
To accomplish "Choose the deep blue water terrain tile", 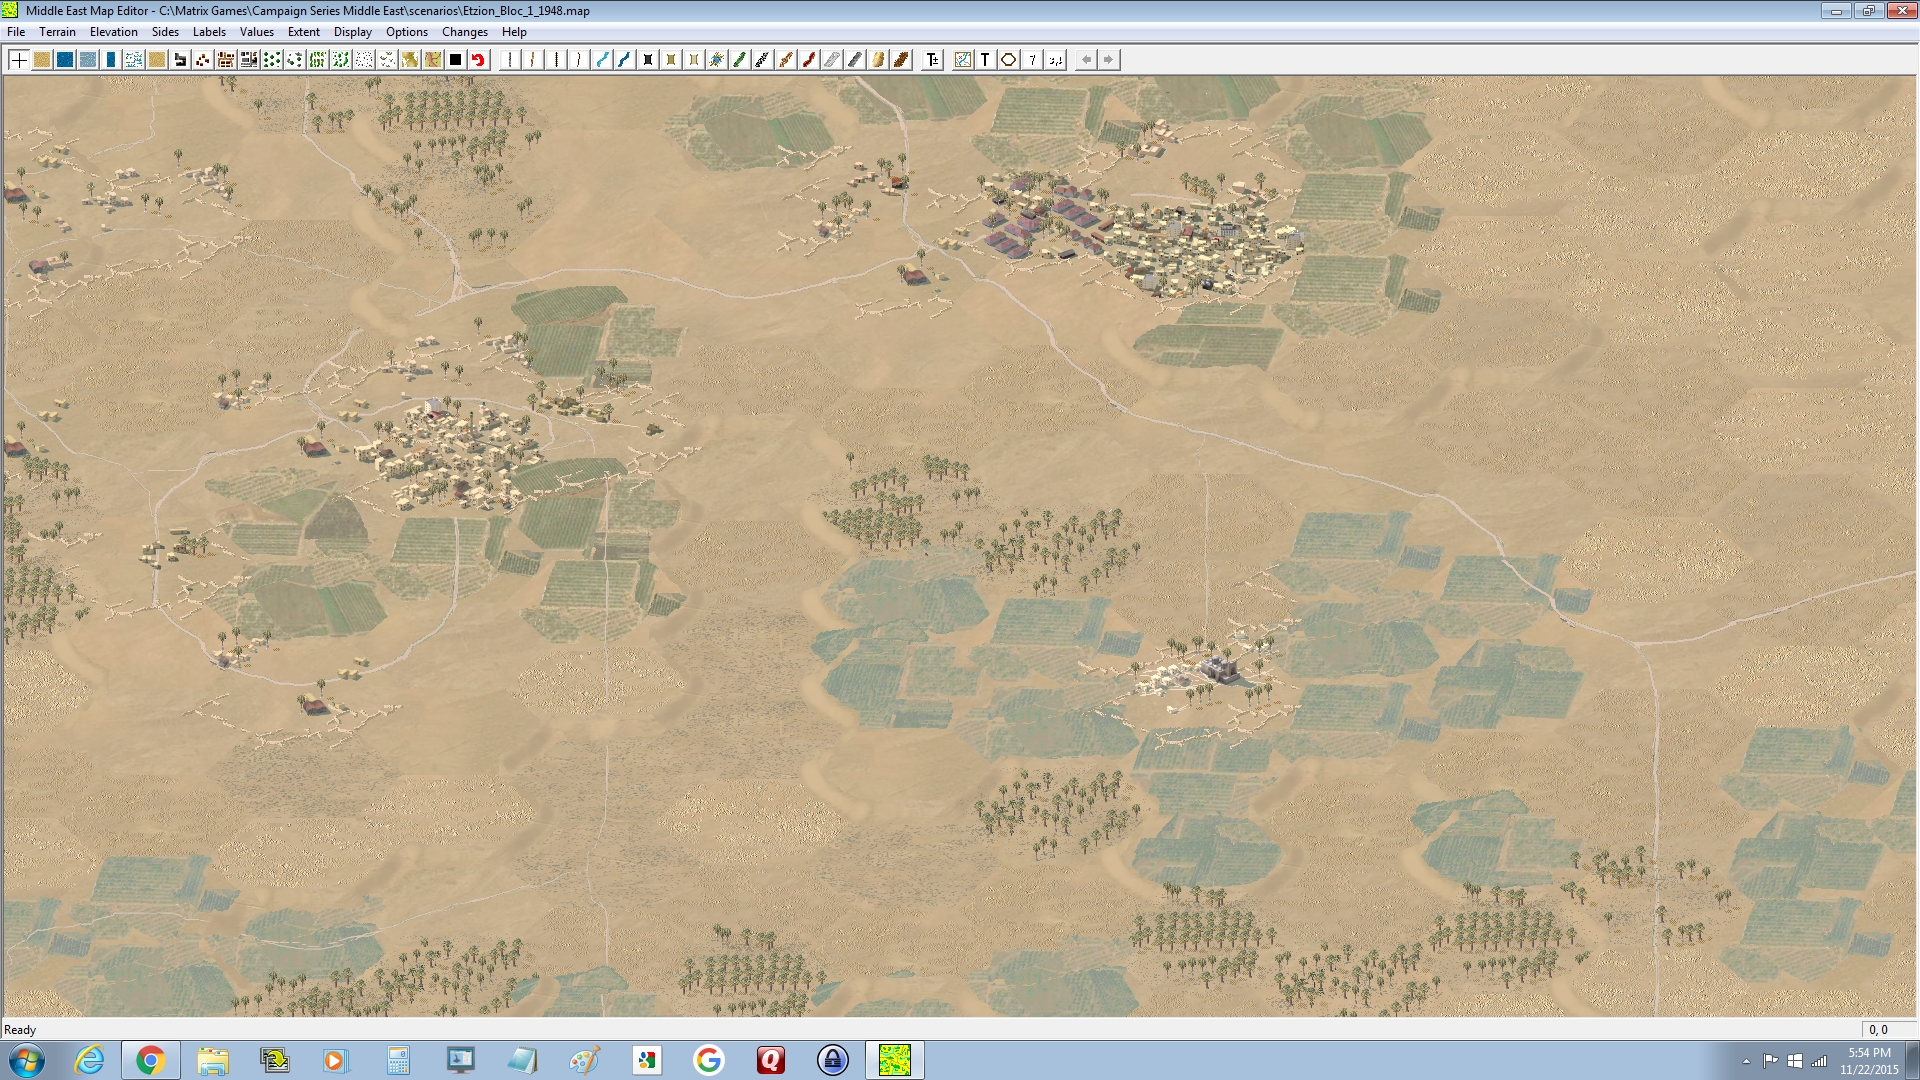I will (x=65, y=60).
